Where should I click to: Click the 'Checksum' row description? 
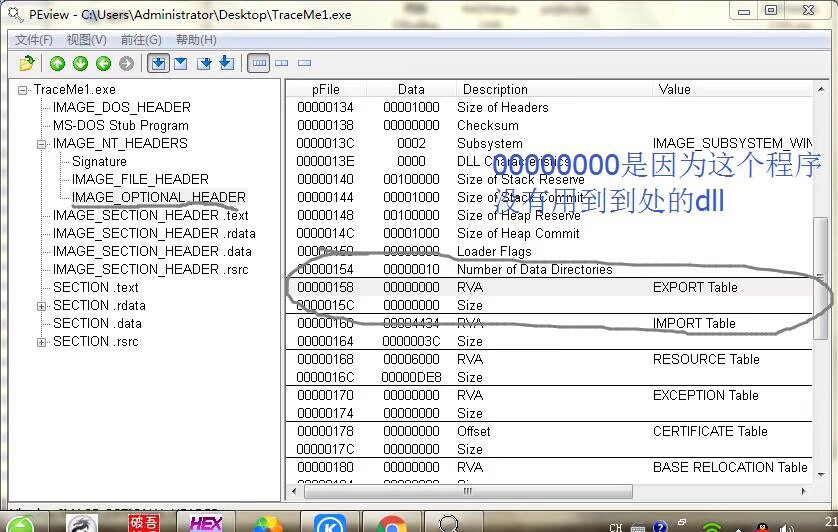(x=487, y=126)
